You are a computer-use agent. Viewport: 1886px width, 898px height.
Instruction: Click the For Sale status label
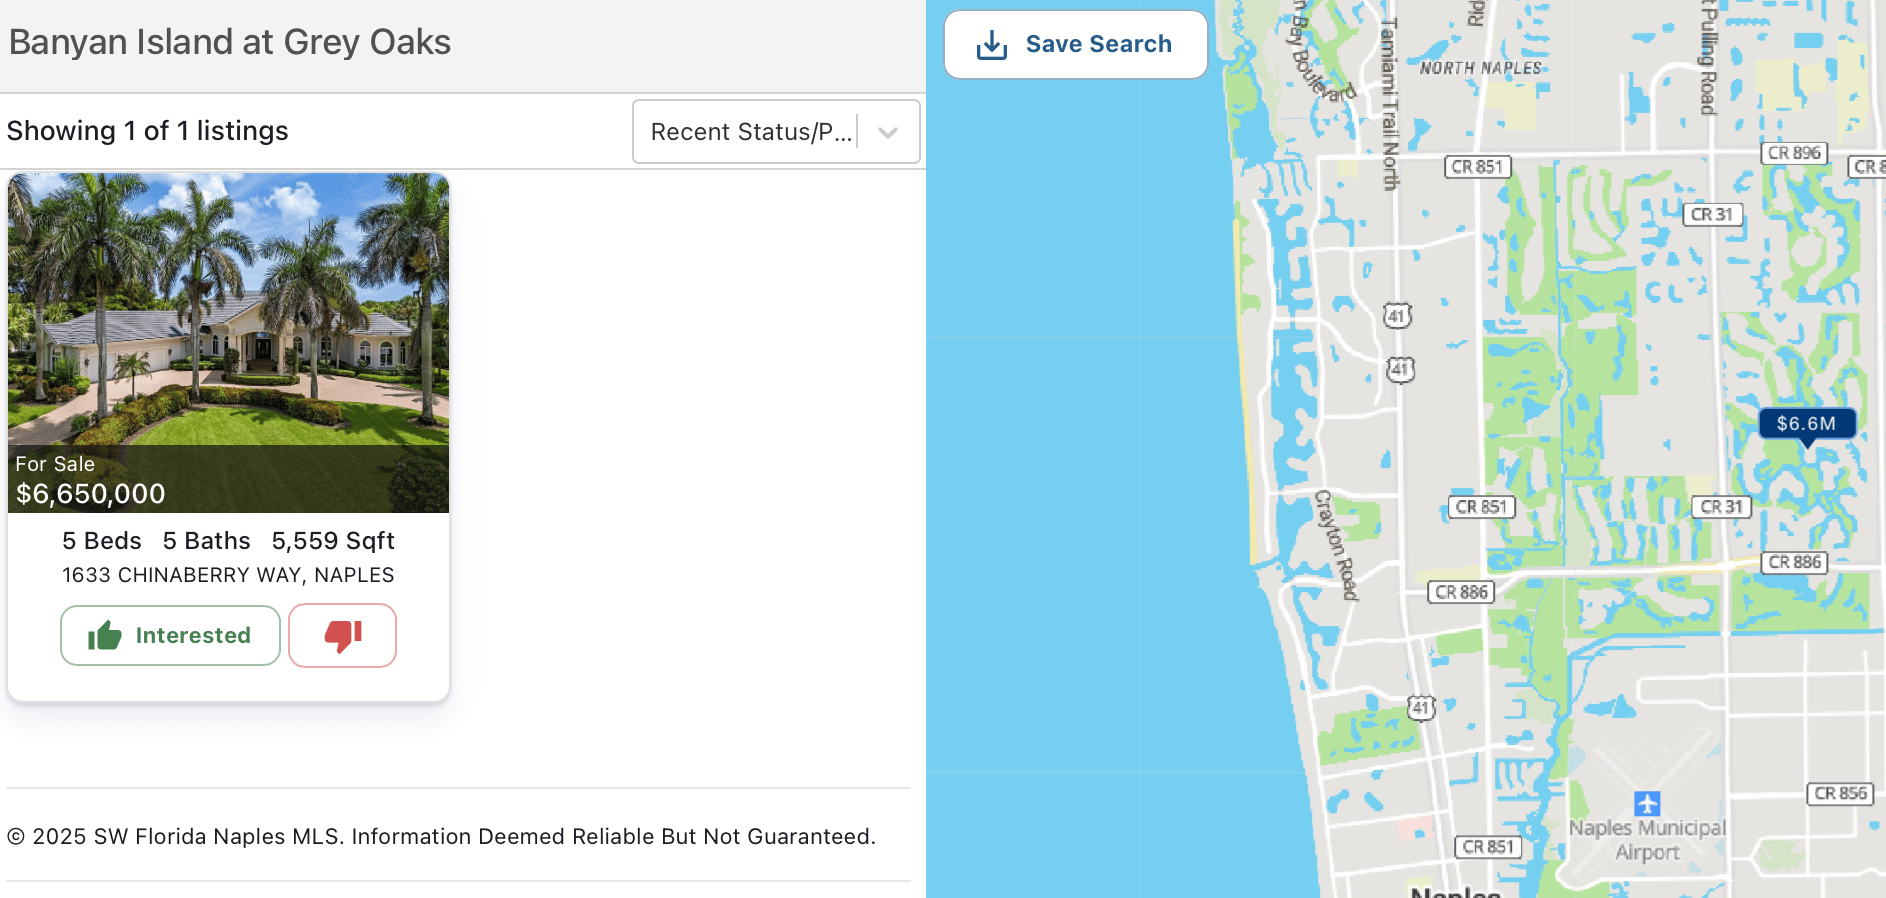pos(55,464)
